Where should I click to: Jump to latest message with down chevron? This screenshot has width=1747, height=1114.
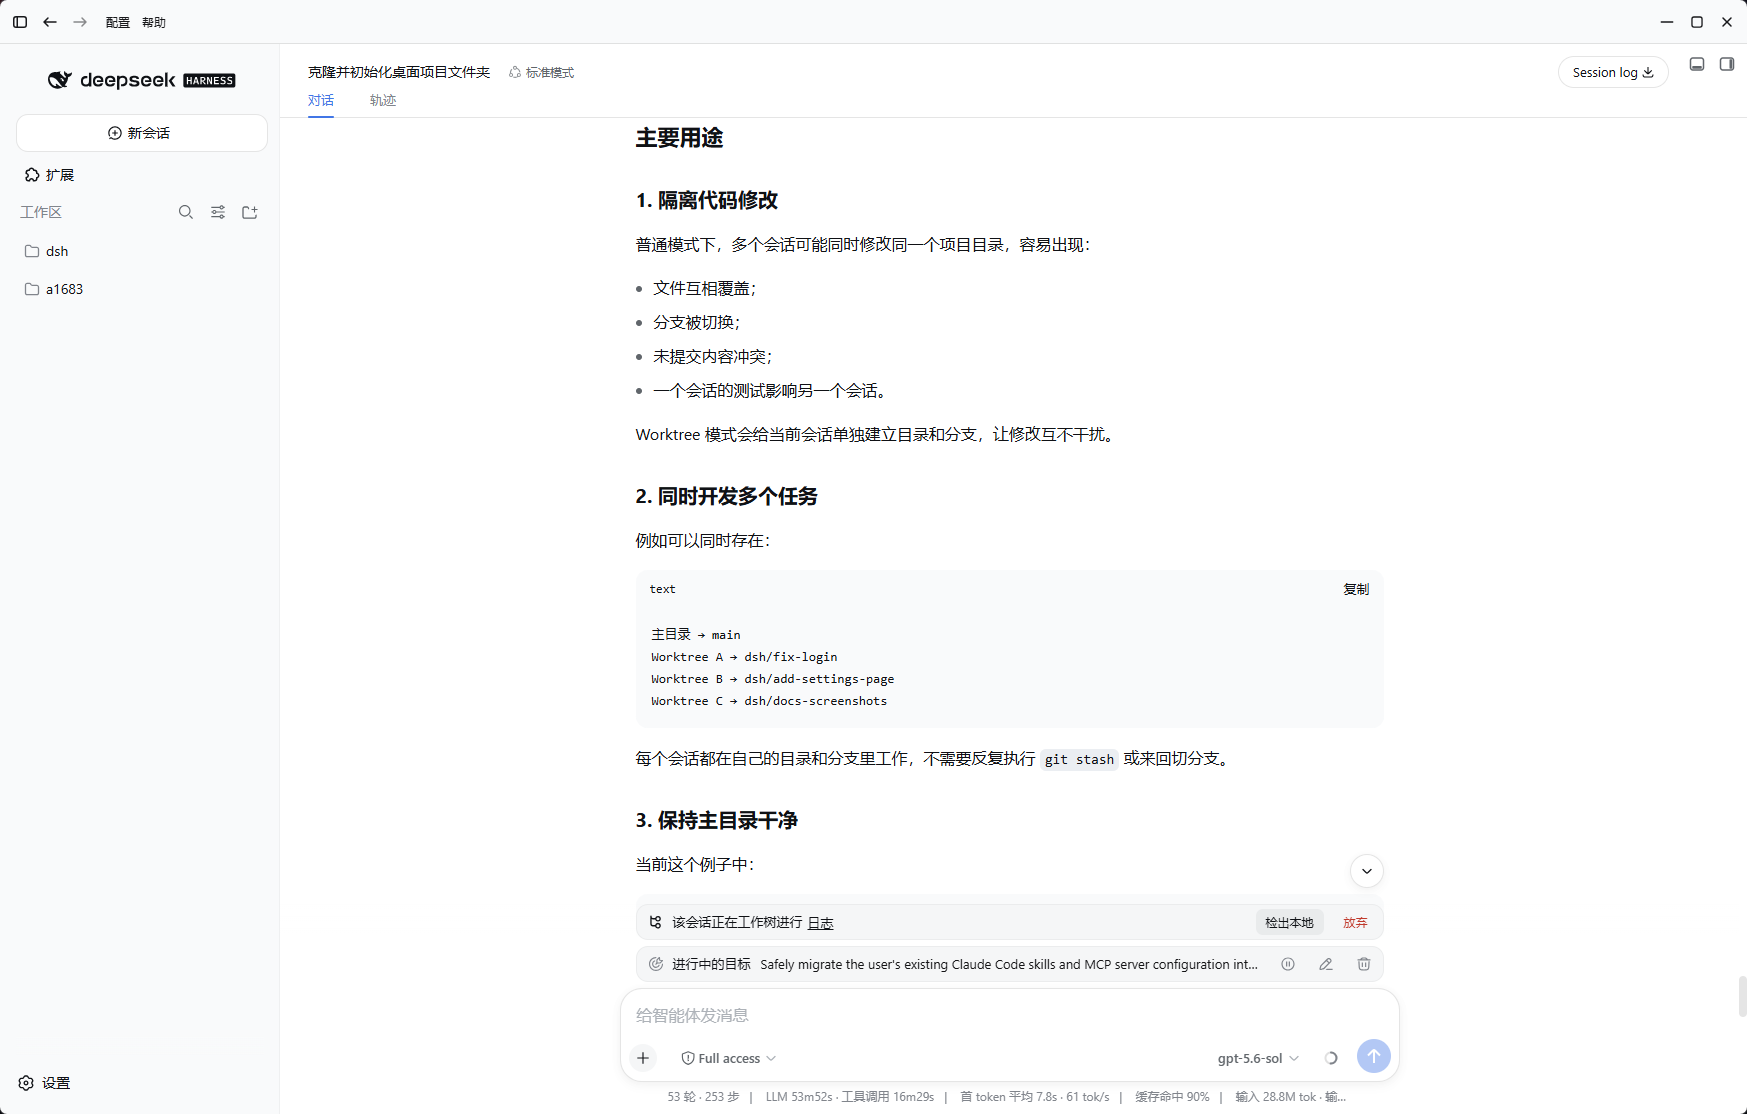click(1367, 871)
